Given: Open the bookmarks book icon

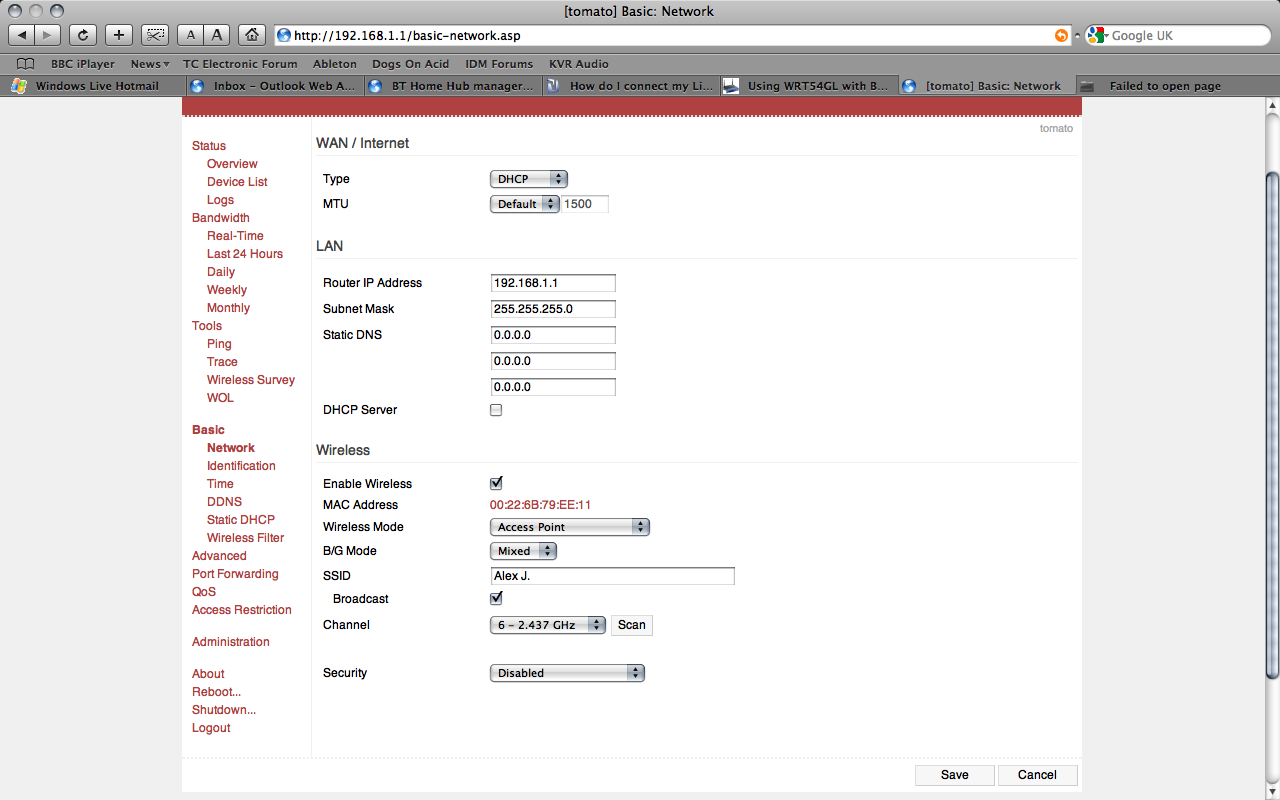Looking at the screenshot, I should [26, 64].
